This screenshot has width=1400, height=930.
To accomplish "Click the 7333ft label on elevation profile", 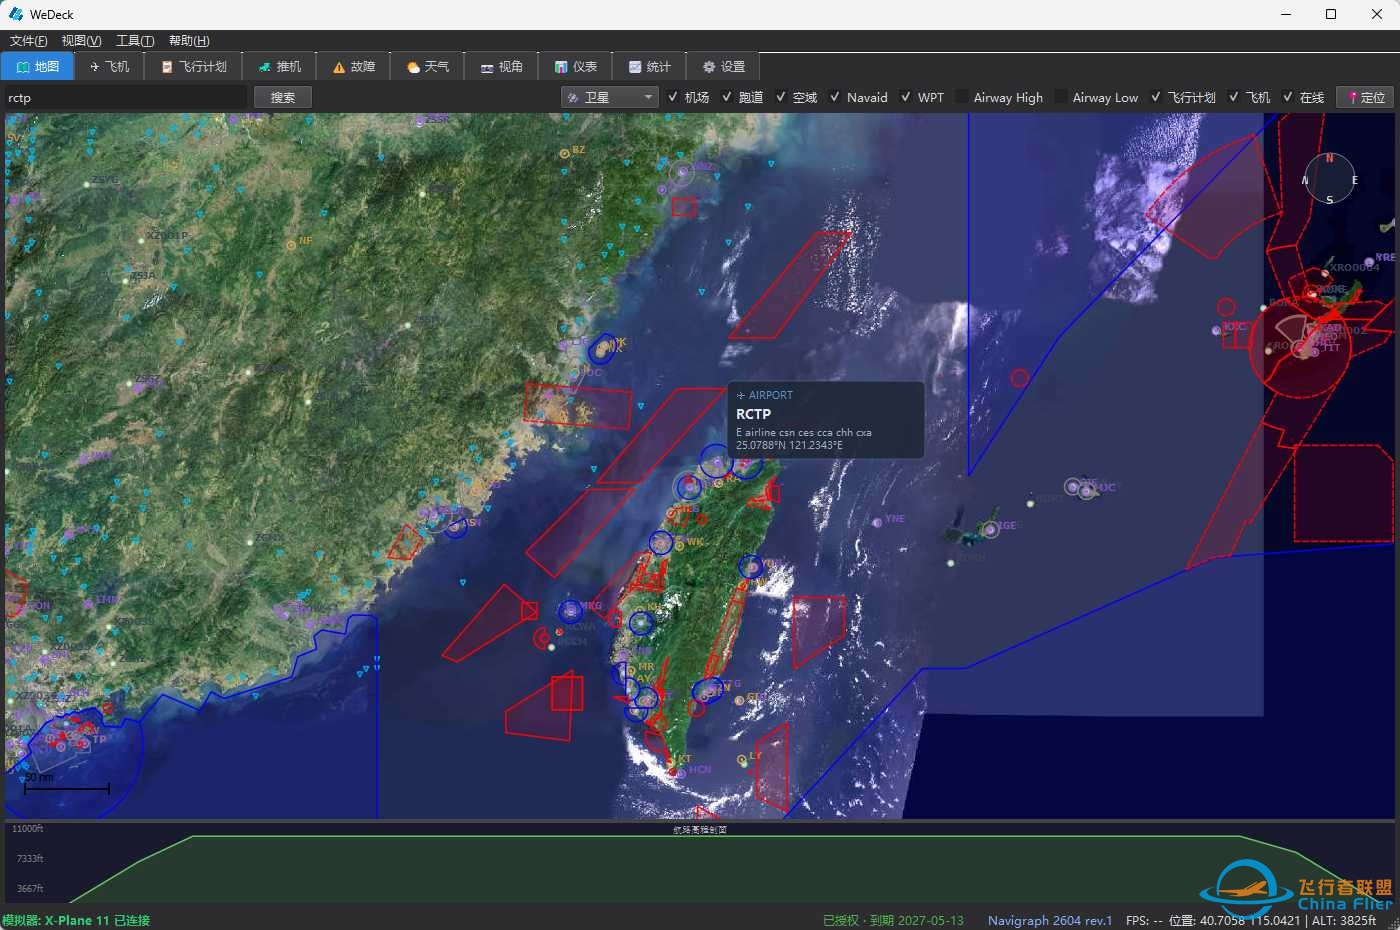I will [30, 859].
